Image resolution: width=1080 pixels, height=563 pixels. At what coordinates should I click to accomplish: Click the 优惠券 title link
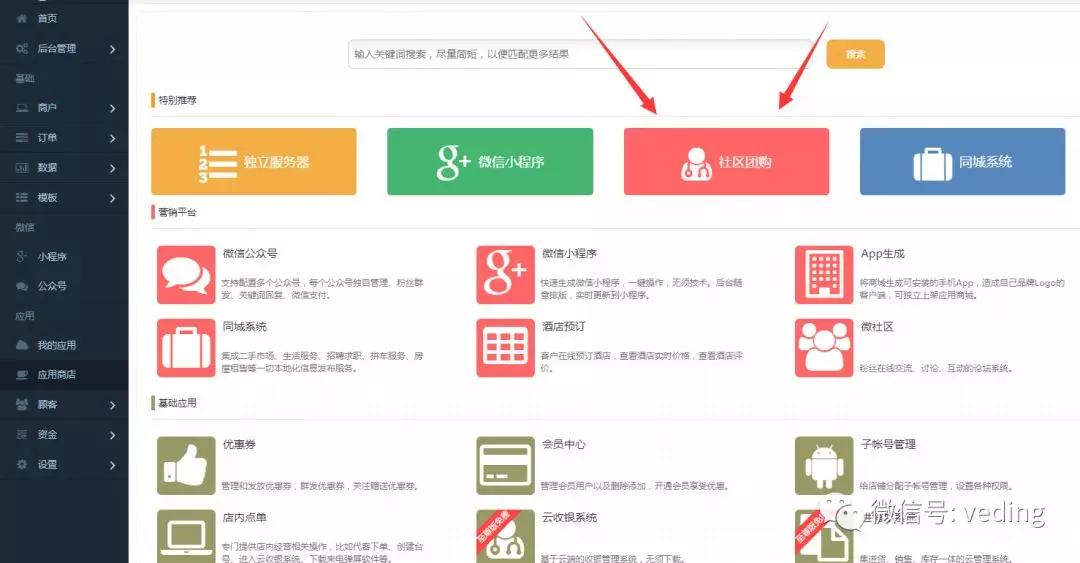pyautogui.click(x=239, y=444)
